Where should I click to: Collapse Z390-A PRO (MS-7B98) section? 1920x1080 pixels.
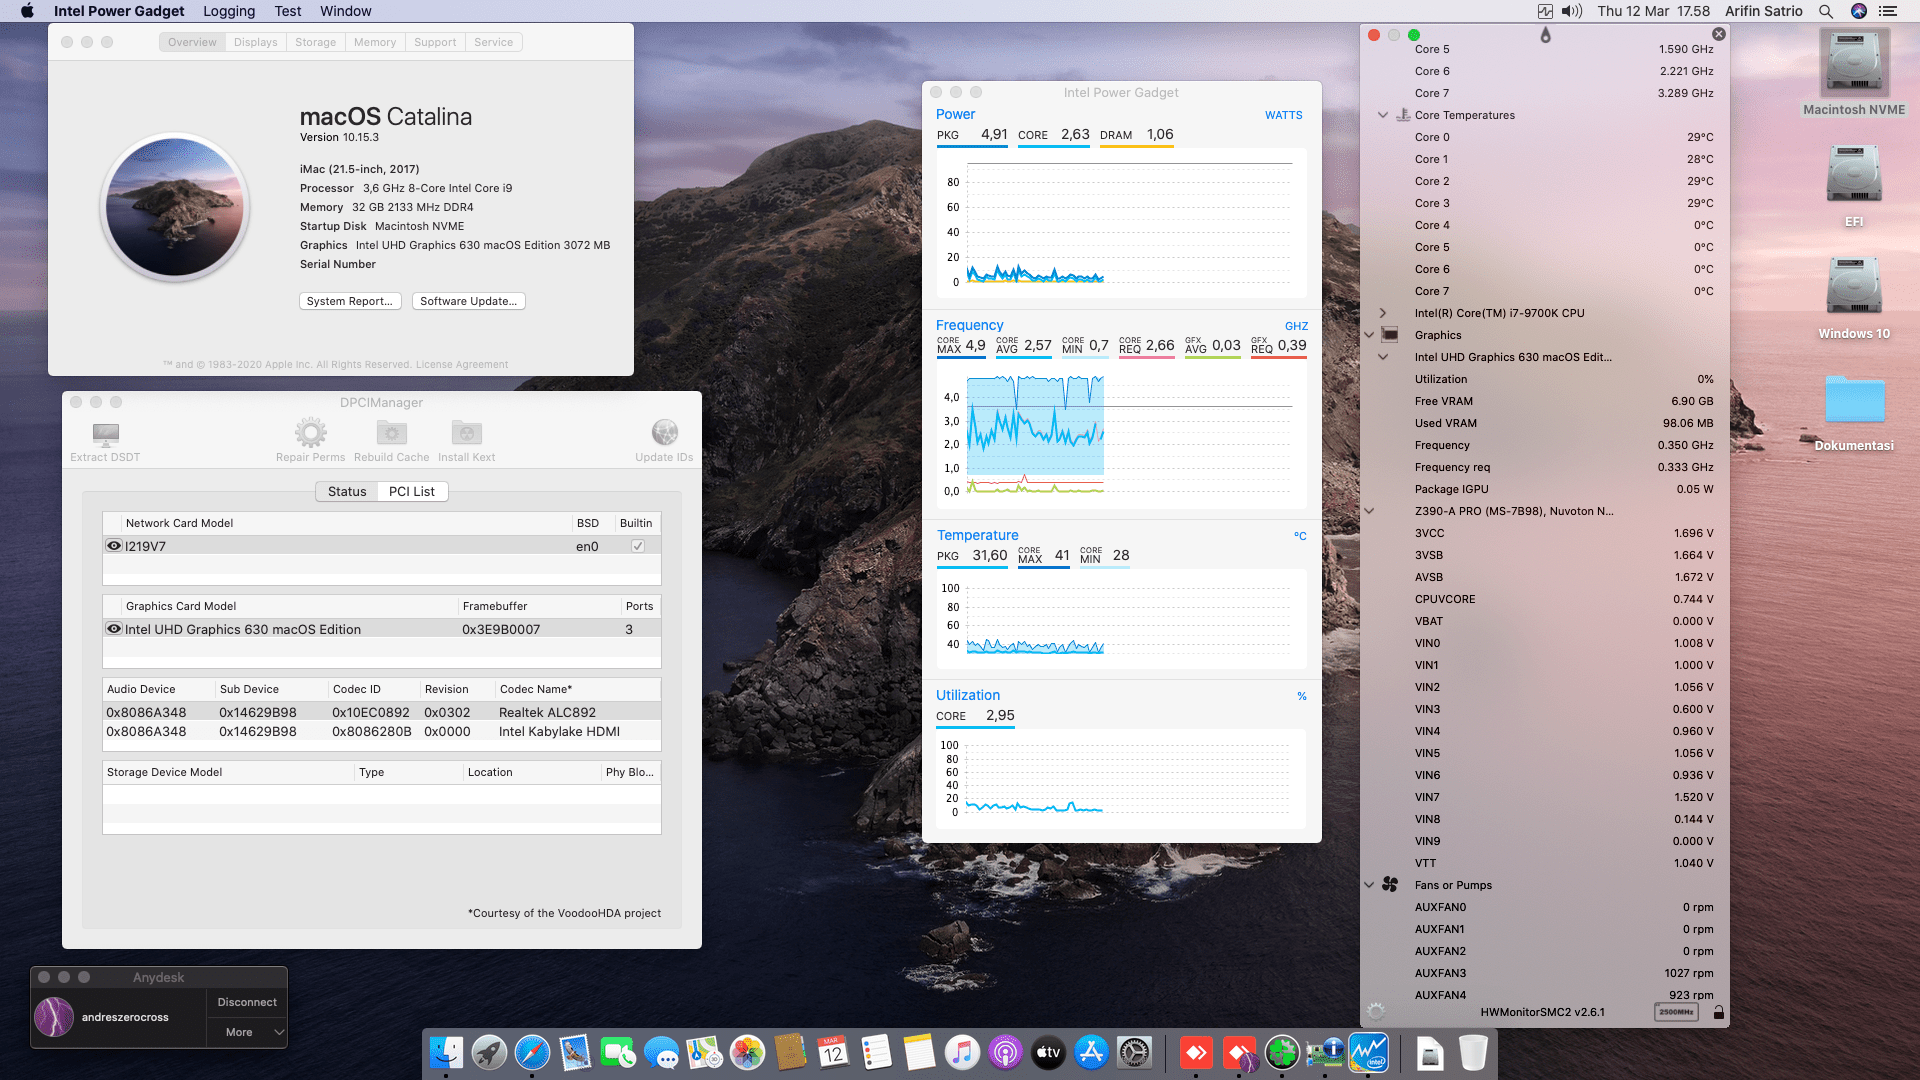pyautogui.click(x=1369, y=511)
